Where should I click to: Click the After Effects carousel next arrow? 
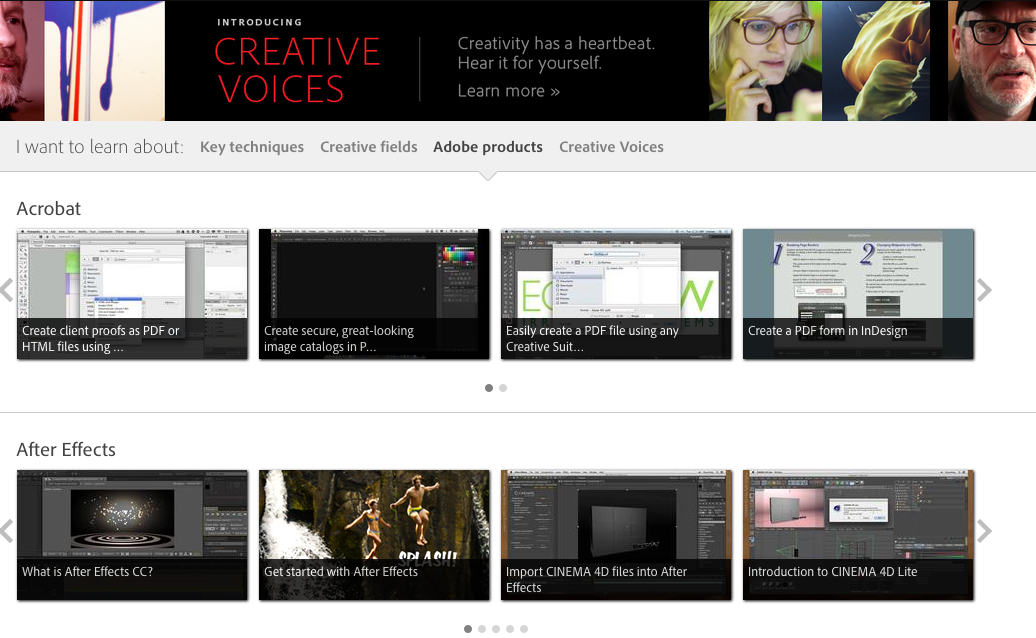click(984, 531)
